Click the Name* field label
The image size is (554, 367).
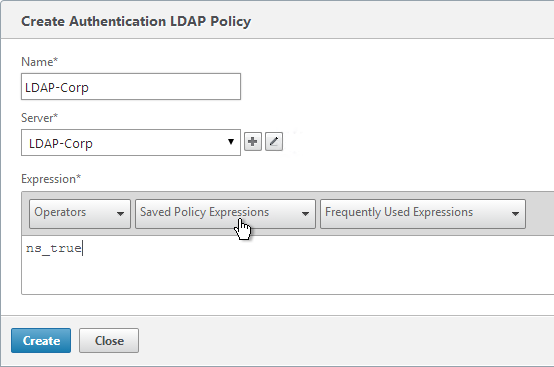(40, 62)
